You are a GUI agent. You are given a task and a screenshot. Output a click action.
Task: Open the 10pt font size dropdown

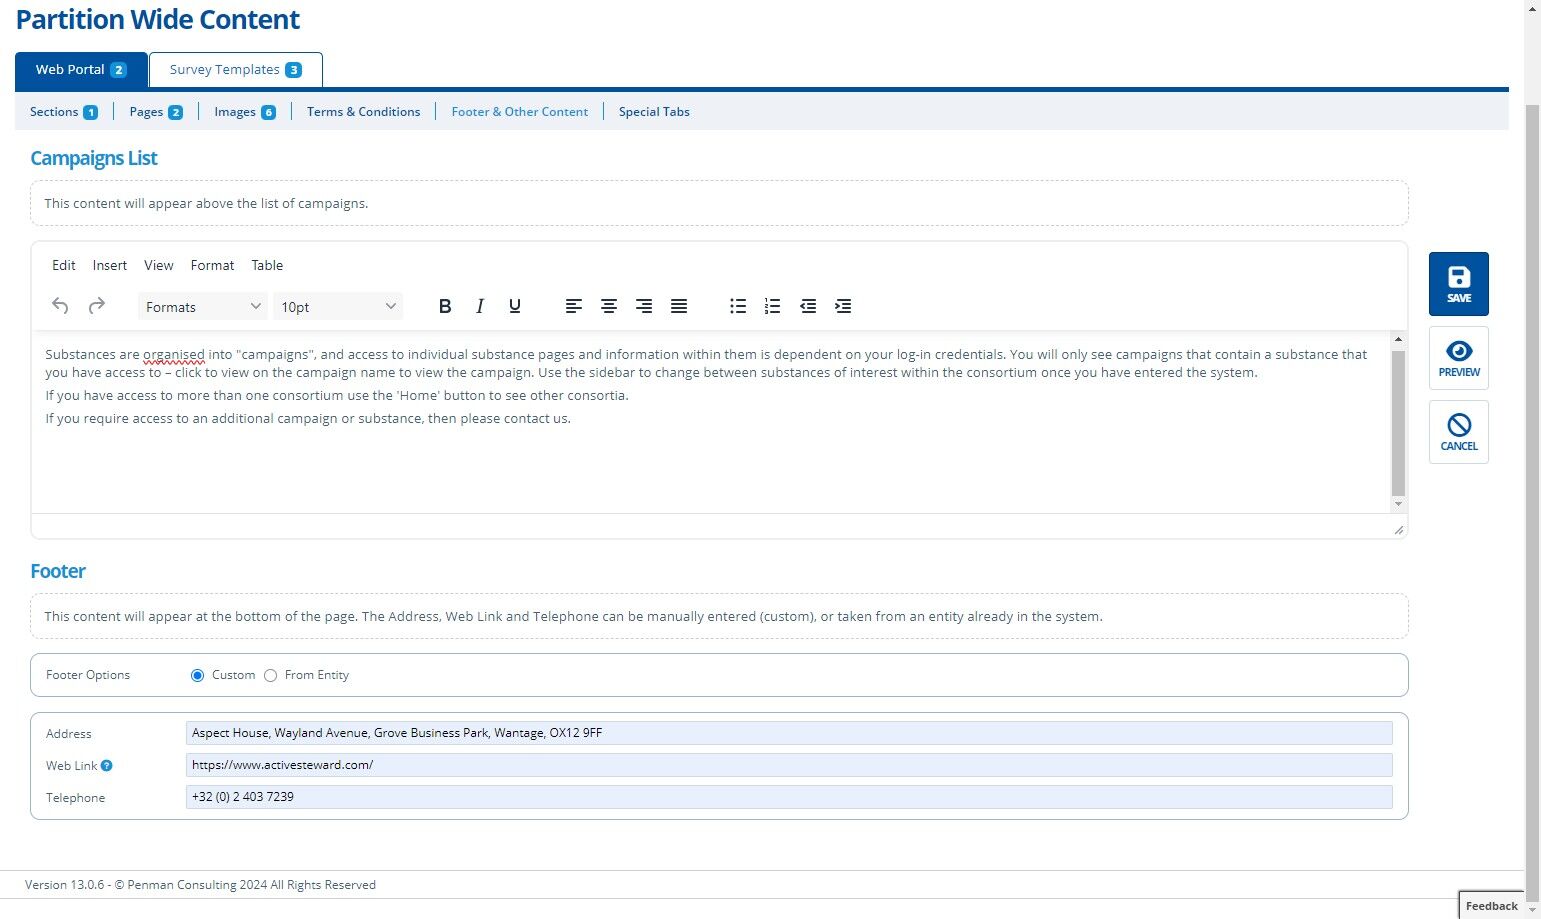[338, 306]
